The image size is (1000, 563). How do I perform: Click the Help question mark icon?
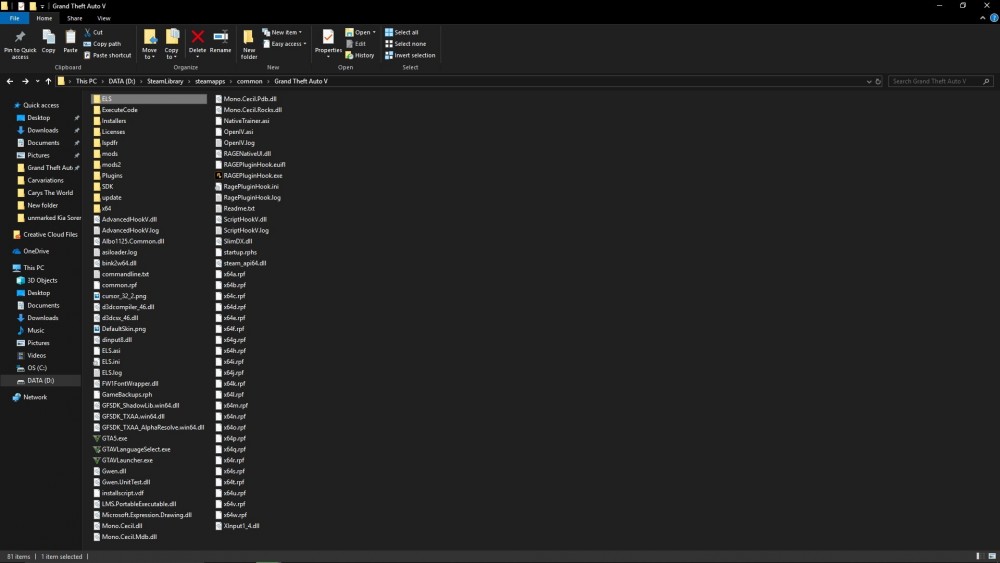point(994,18)
